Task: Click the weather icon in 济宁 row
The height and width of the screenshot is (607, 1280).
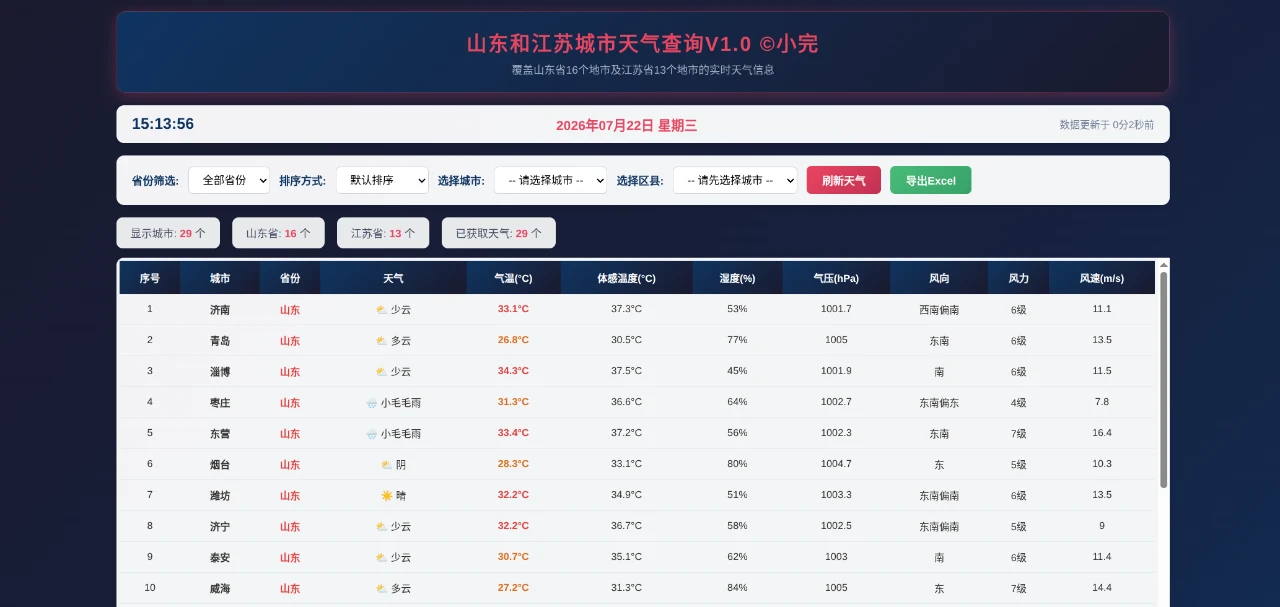Action: 381,527
